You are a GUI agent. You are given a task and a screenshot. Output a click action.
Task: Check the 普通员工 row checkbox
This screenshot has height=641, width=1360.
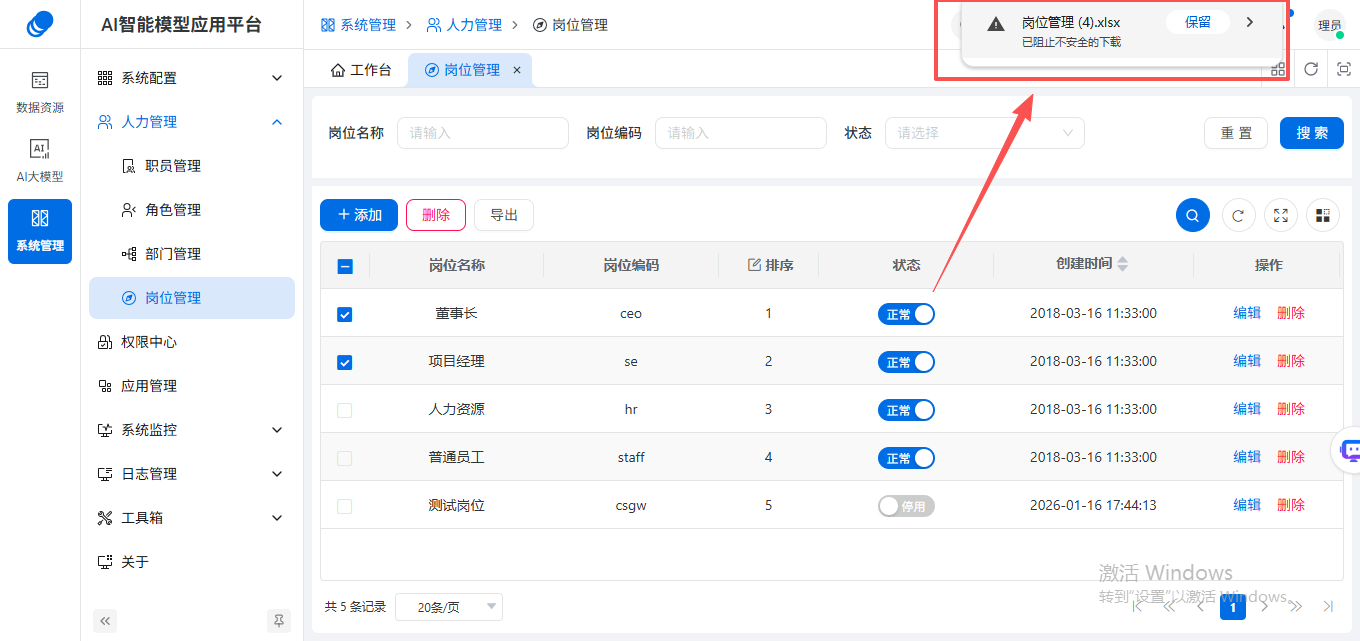pyautogui.click(x=345, y=458)
